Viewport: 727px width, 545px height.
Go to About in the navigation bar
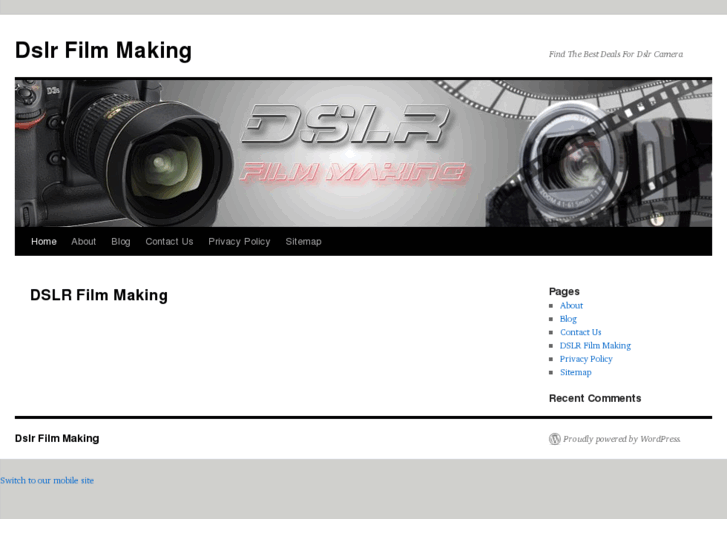[83, 241]
